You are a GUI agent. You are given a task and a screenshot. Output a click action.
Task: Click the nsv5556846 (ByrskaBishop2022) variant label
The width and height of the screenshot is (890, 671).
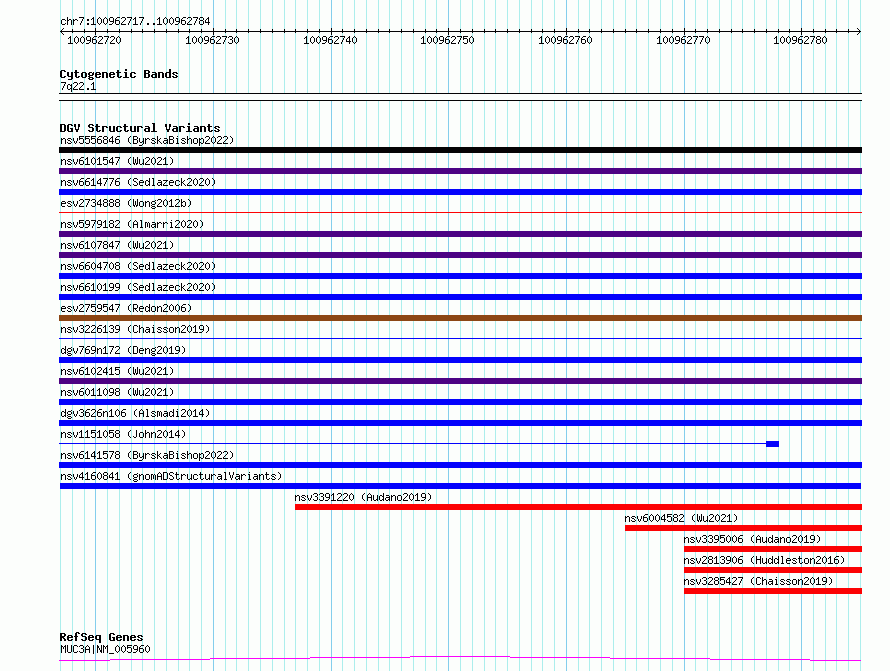[147, 140]
